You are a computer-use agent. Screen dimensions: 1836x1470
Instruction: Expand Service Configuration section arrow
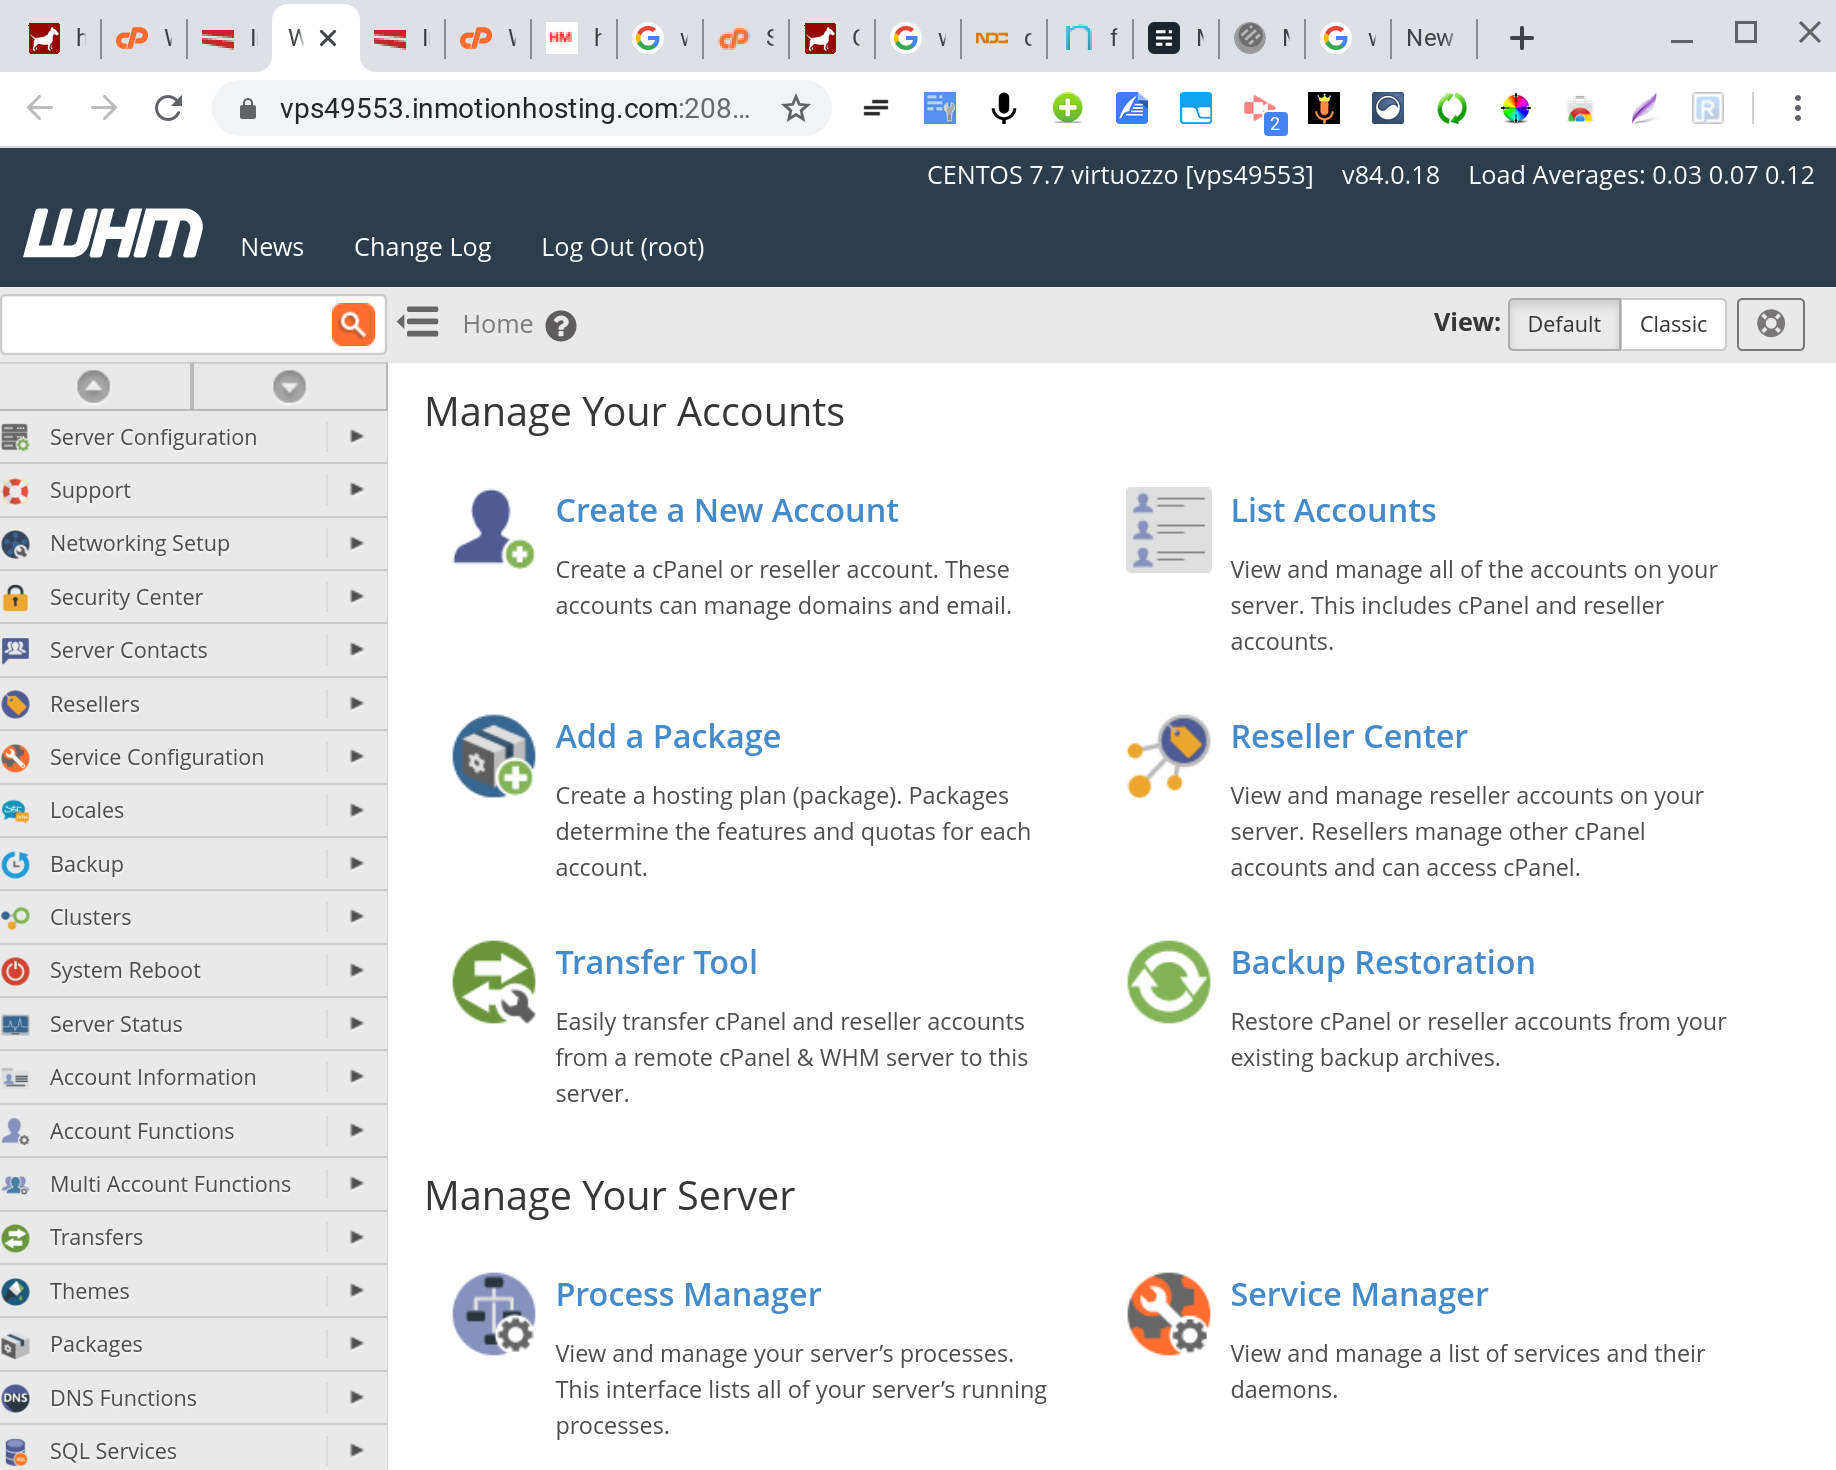point(357,756)
